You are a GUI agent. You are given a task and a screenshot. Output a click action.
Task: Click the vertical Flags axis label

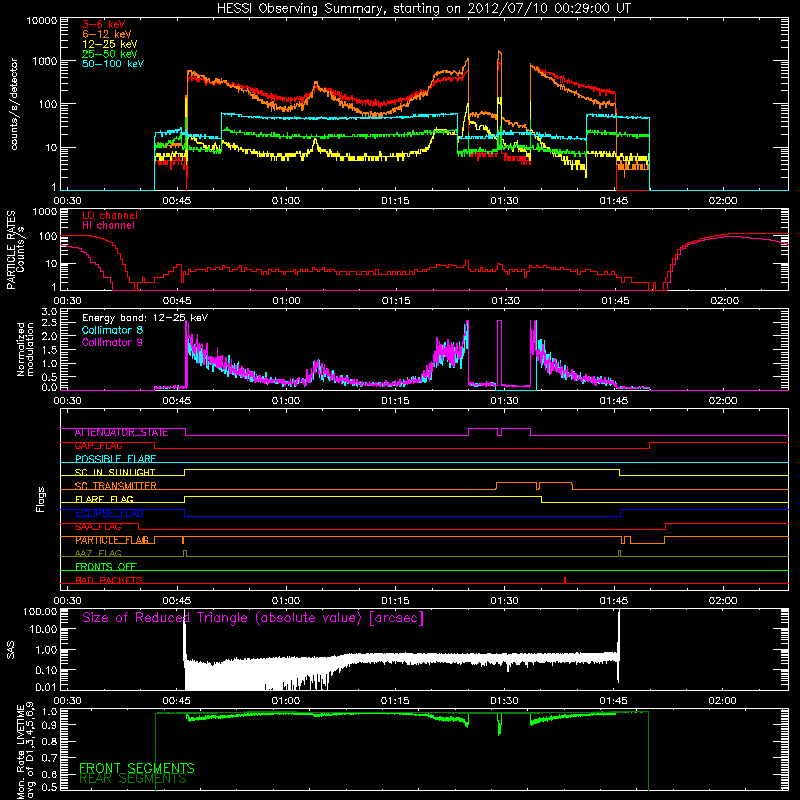pyautogui.click(x=41, y=499)
